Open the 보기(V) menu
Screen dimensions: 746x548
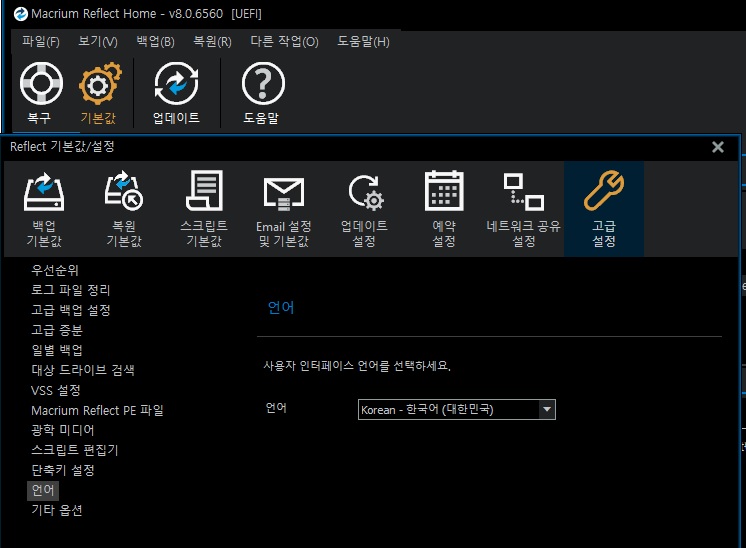tap(98, 42)
